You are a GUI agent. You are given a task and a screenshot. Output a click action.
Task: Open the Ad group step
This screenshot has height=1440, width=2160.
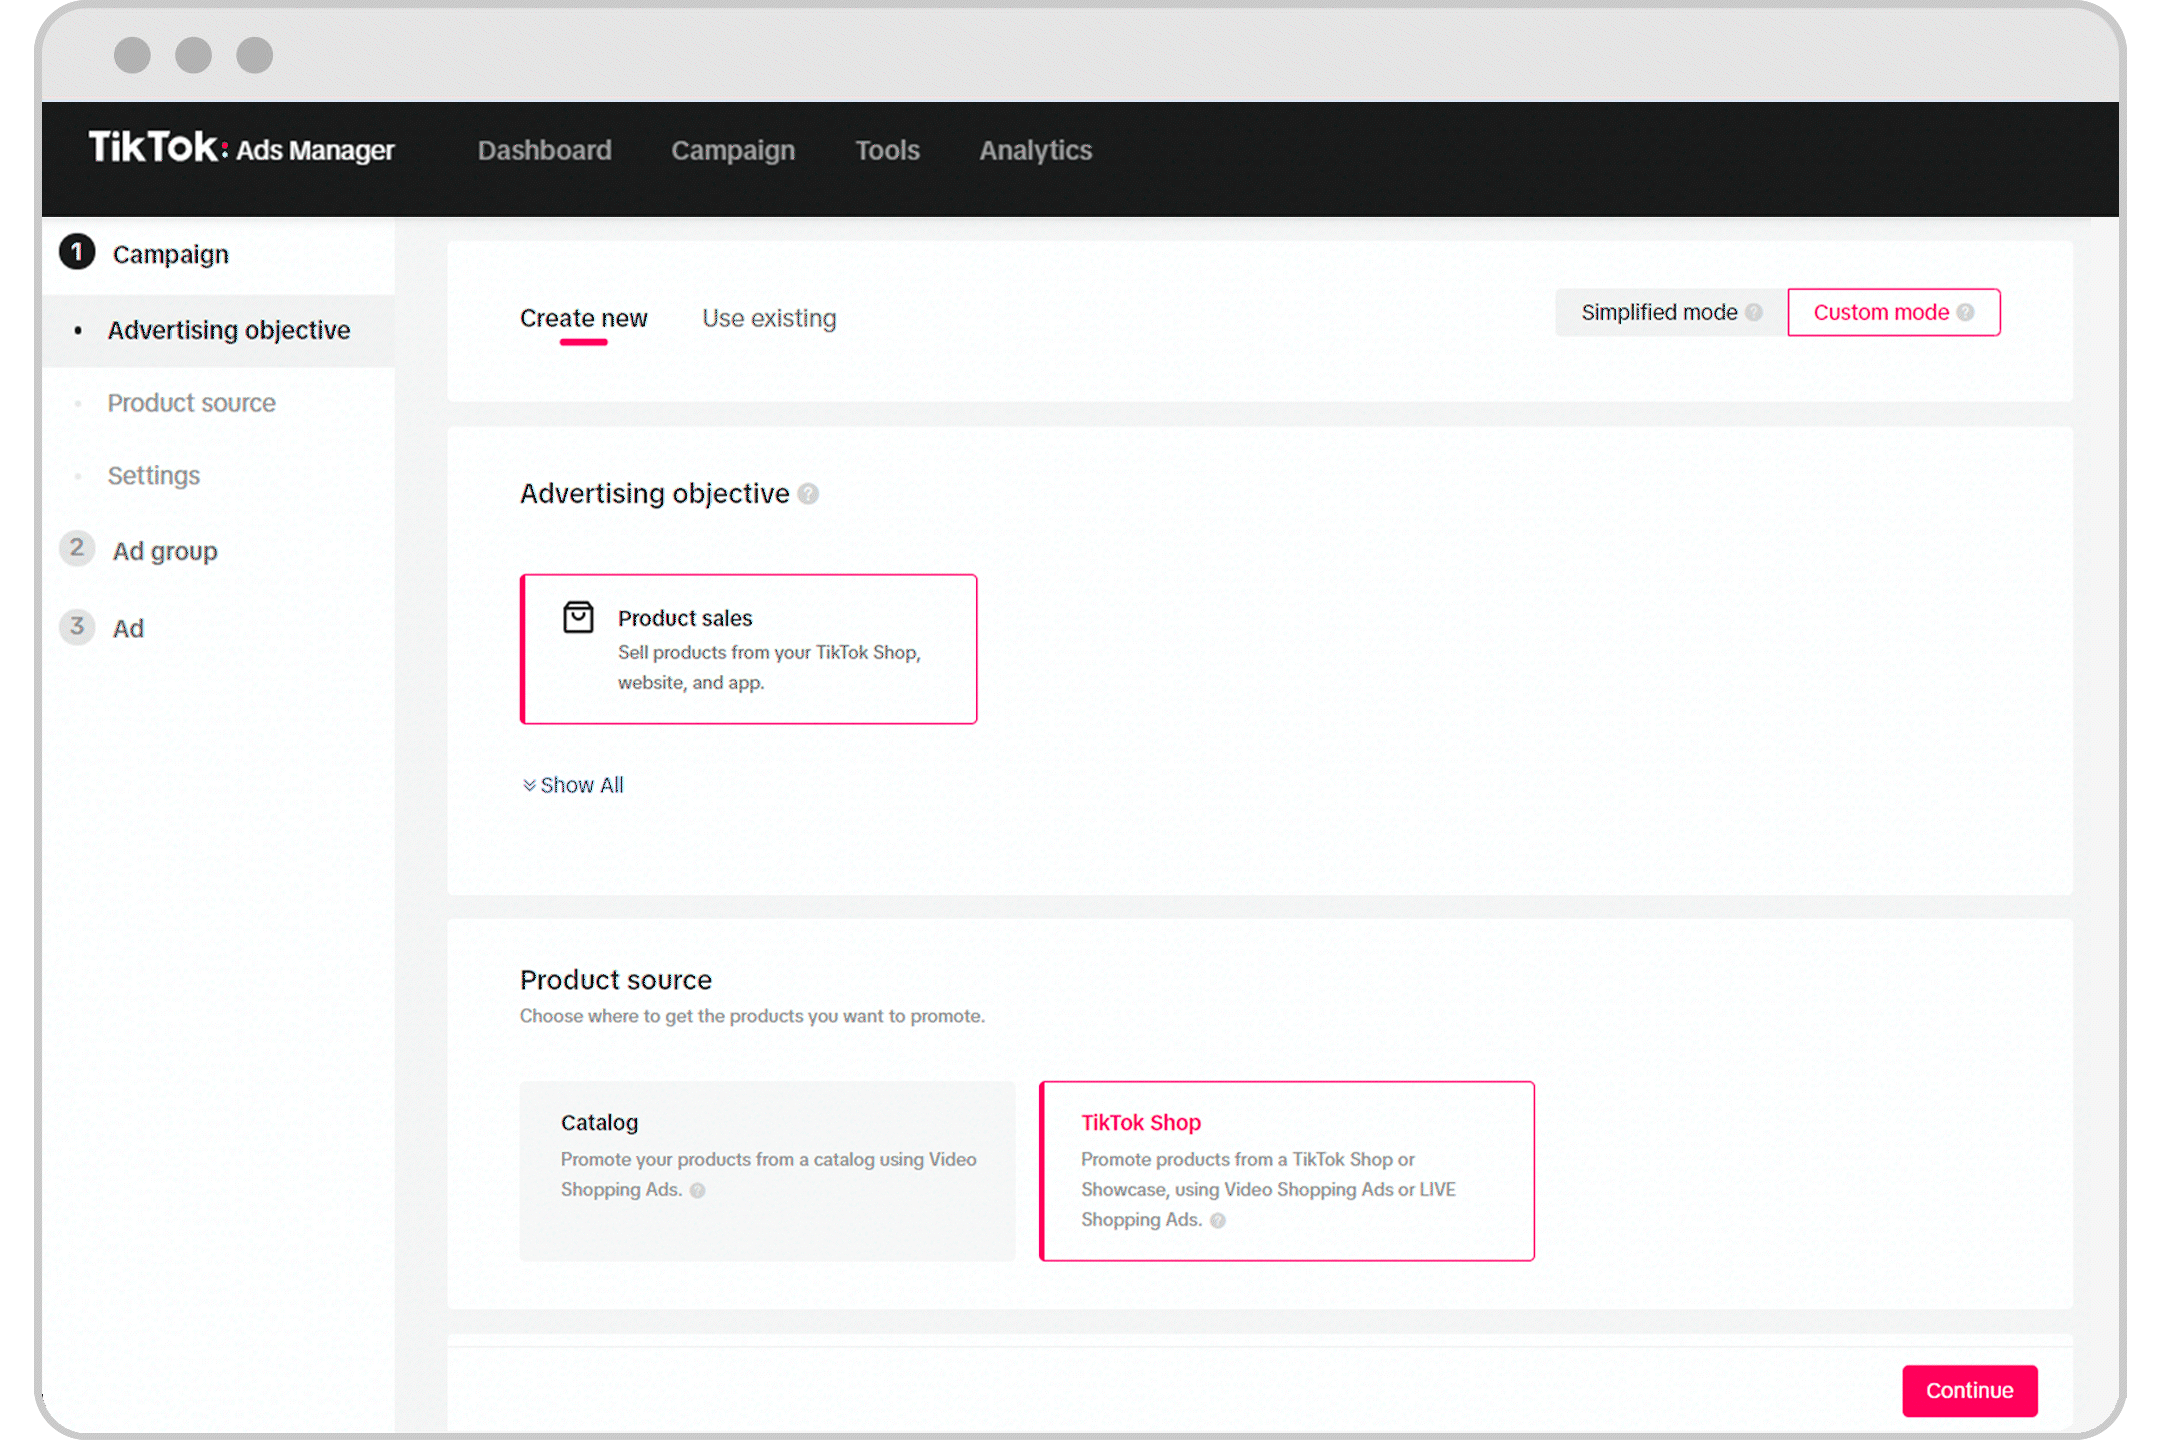[165, 551]
